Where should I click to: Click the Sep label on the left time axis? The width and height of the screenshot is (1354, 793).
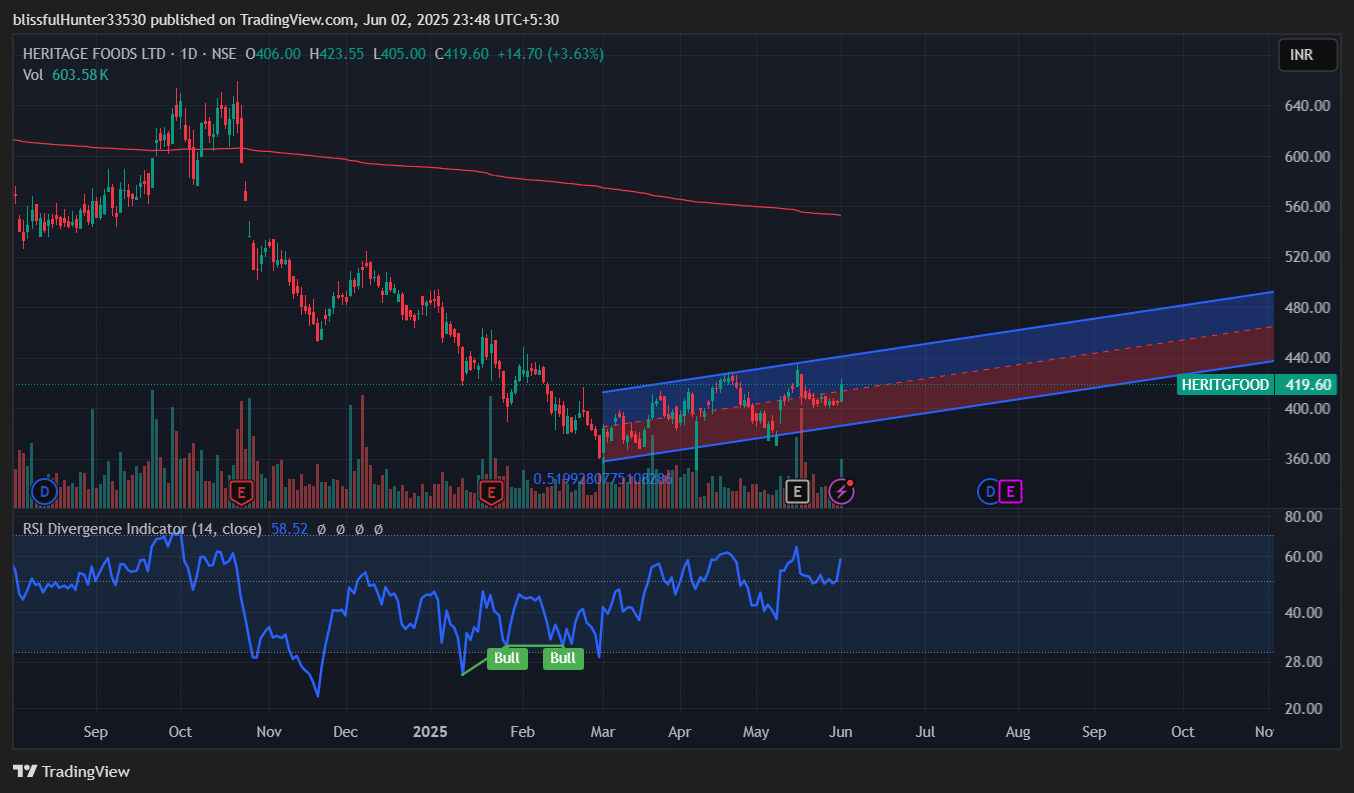tap(95, 732)
